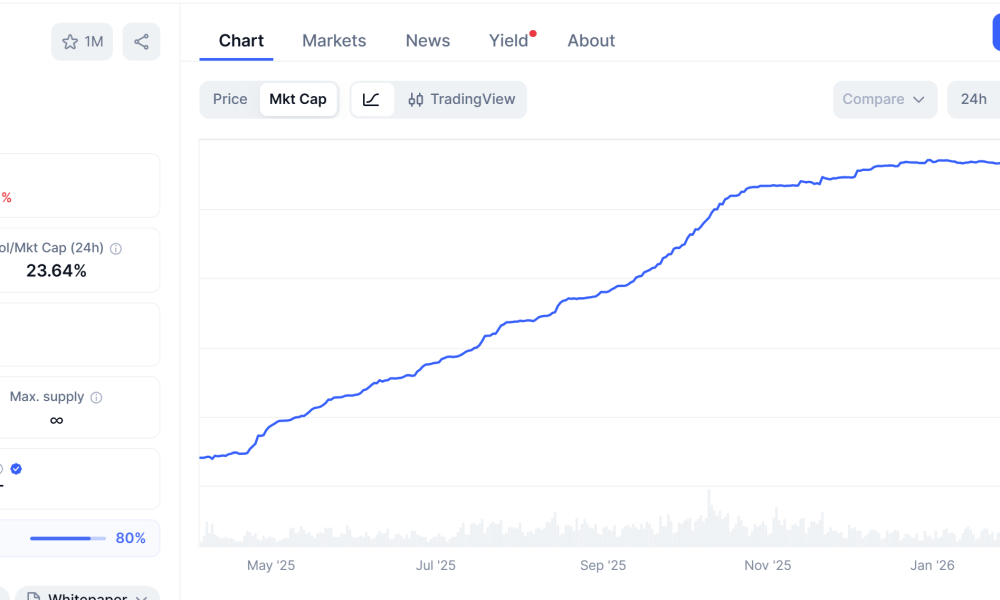This screenshot has width=1000, height=600.
Task: Click the info icon next to Max. supply
Action: click(x=96, y=396)
